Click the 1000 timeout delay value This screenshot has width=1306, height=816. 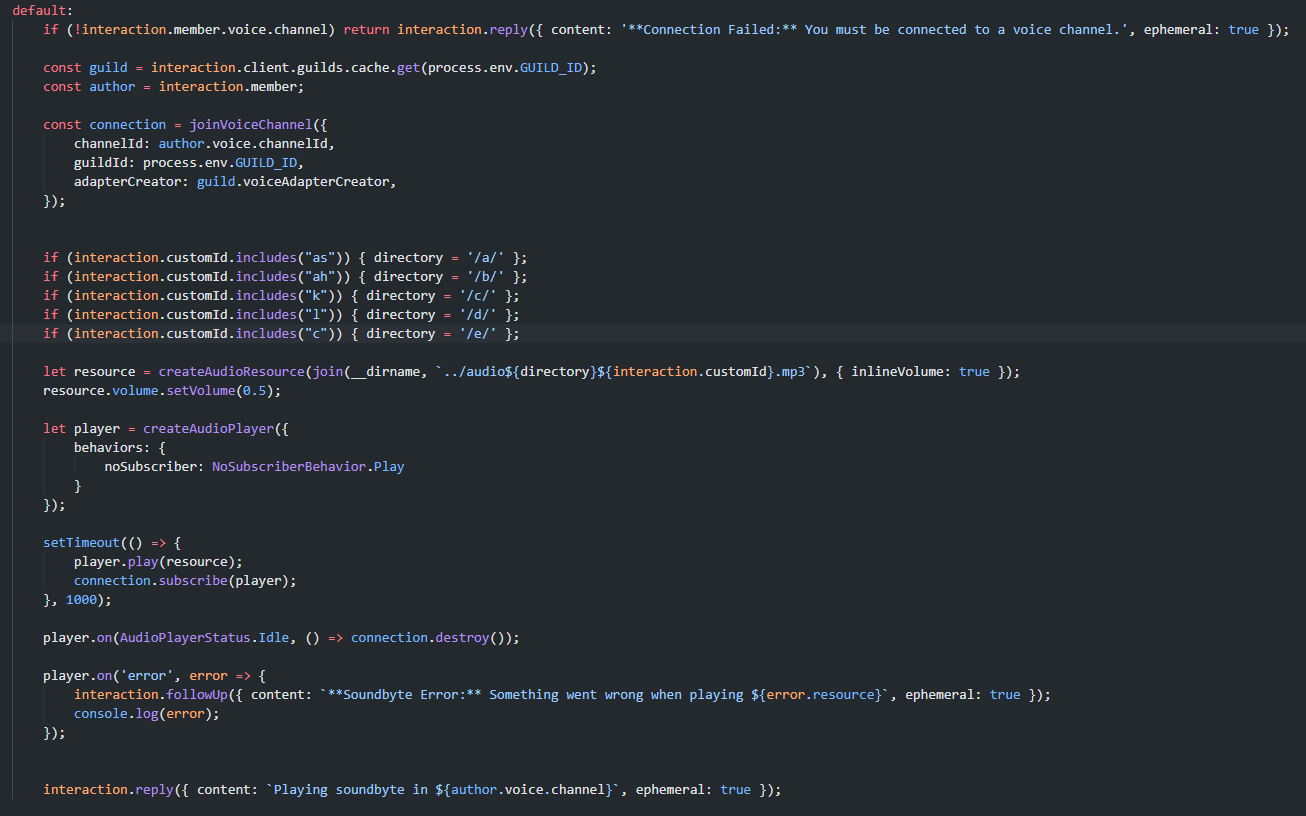tap(81, 599)
